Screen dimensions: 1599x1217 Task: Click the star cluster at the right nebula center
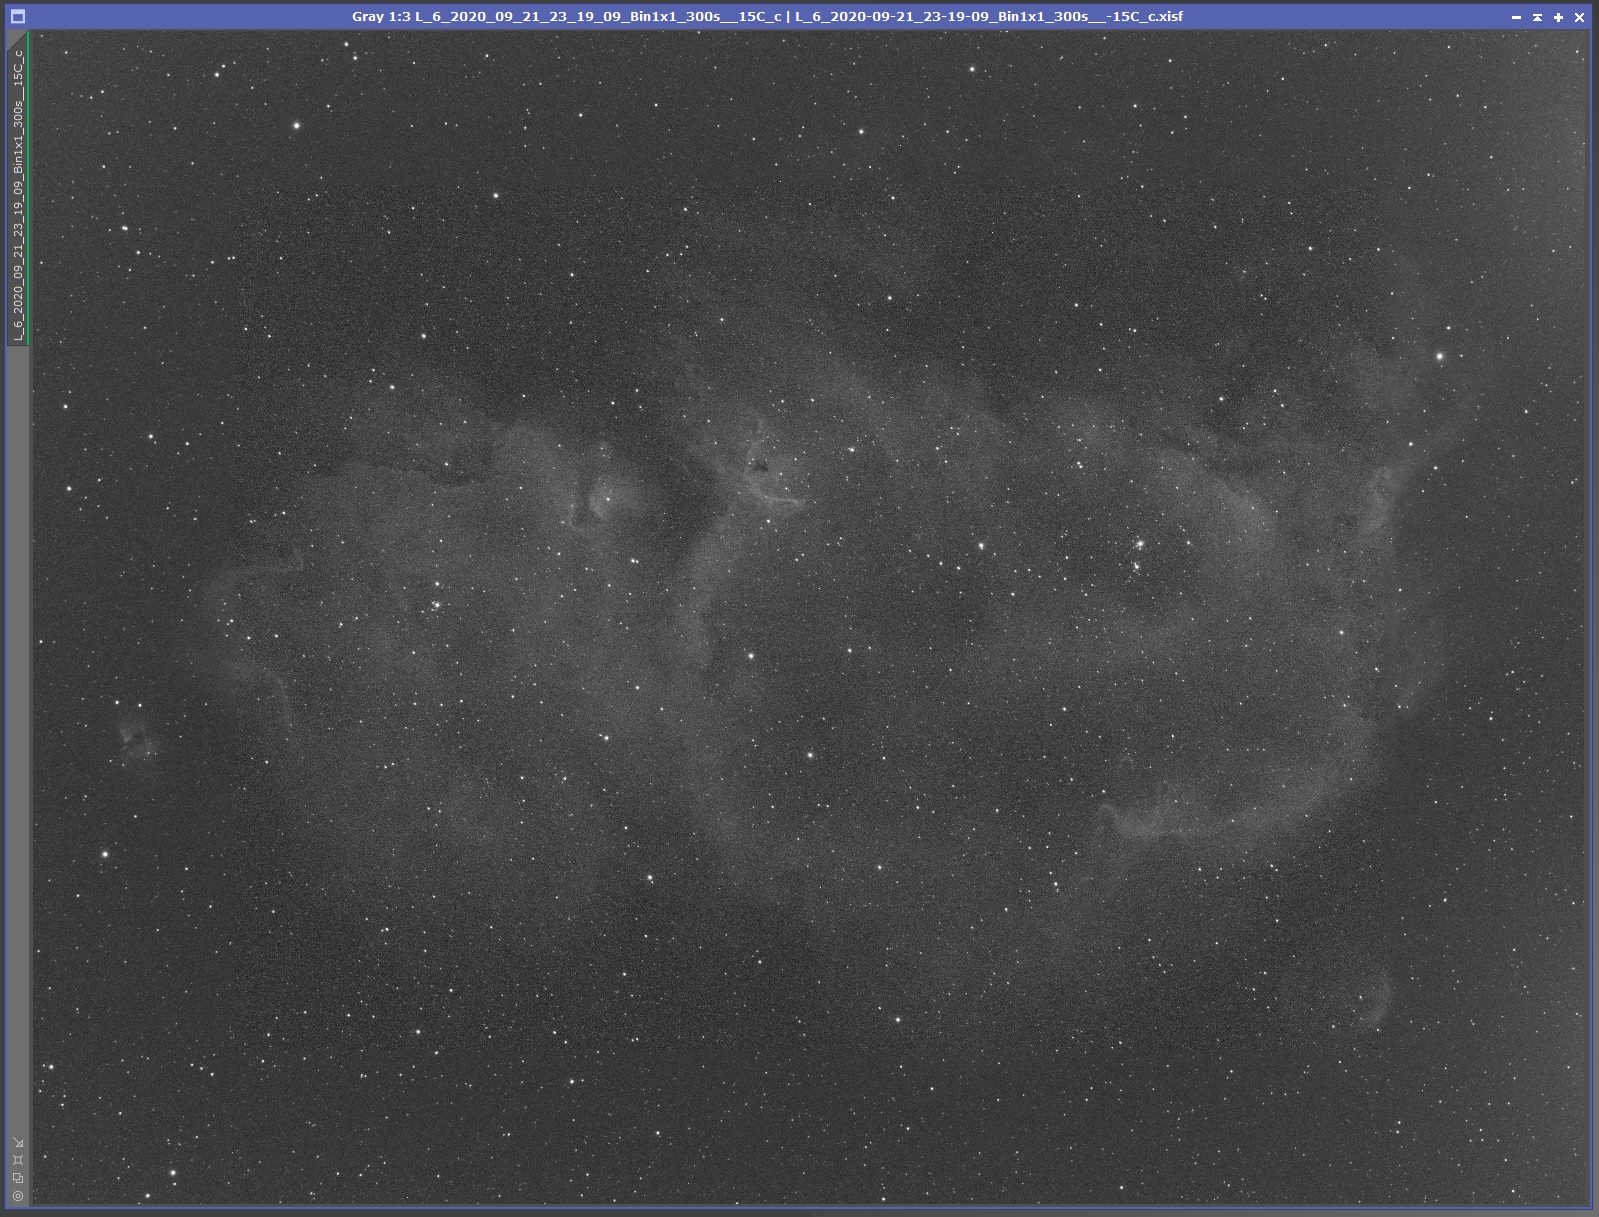pos(1138,555)
